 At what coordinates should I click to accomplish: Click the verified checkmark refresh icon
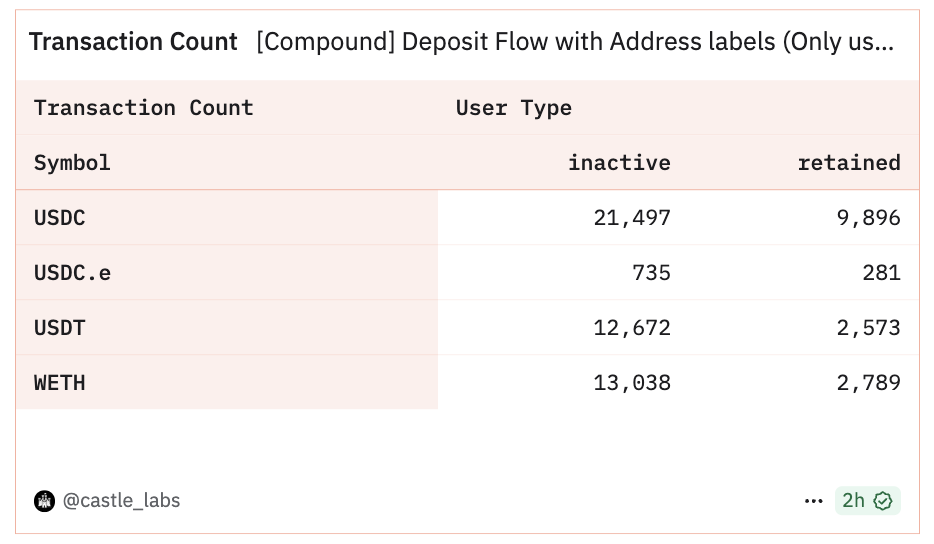click(x=883, y=501)
